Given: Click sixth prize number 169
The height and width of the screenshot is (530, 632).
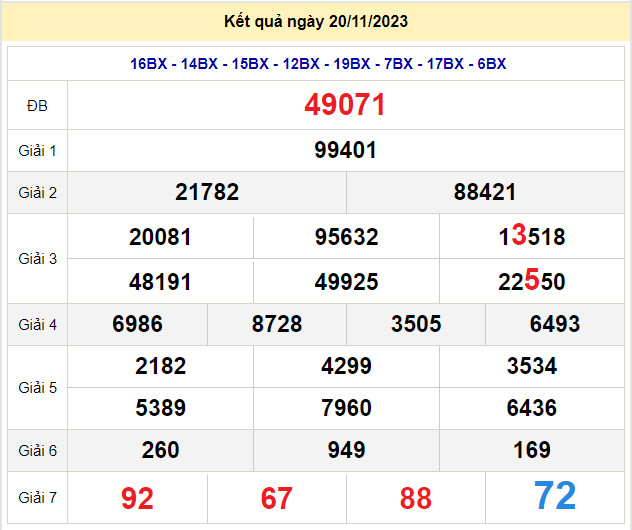Looking at the screenshot, I should tap(532, 450).
